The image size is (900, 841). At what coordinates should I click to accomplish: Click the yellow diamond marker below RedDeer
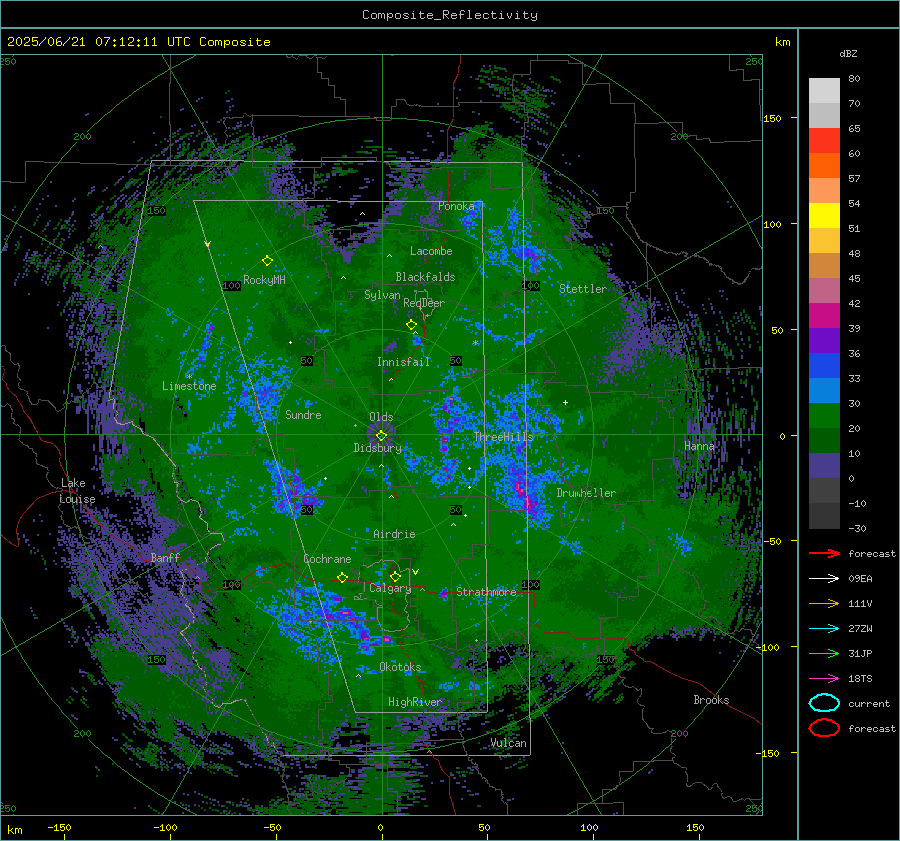[x=411, y=325]
